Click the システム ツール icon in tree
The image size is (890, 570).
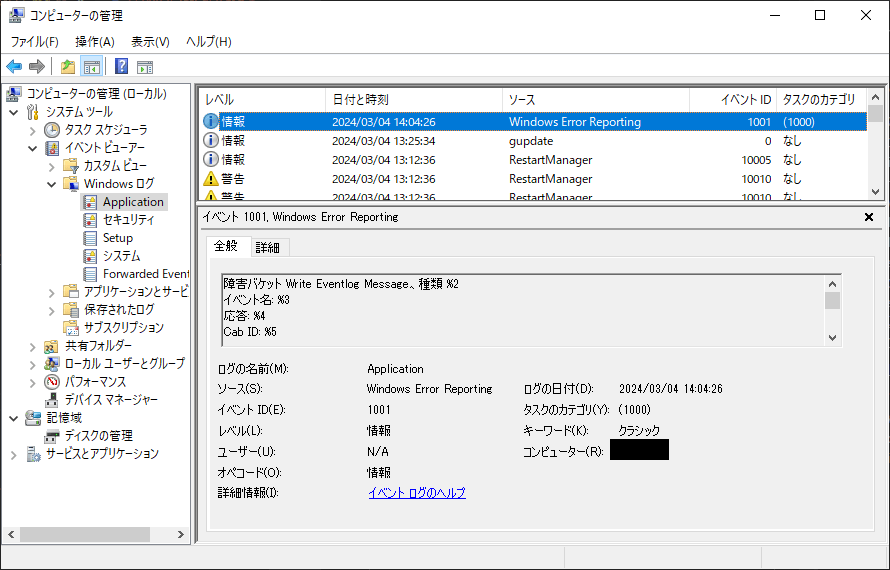33,112
